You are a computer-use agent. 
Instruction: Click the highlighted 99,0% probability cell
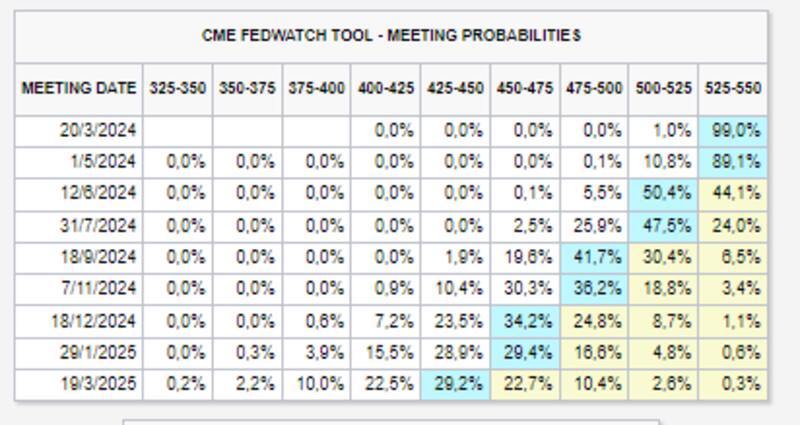733,130
